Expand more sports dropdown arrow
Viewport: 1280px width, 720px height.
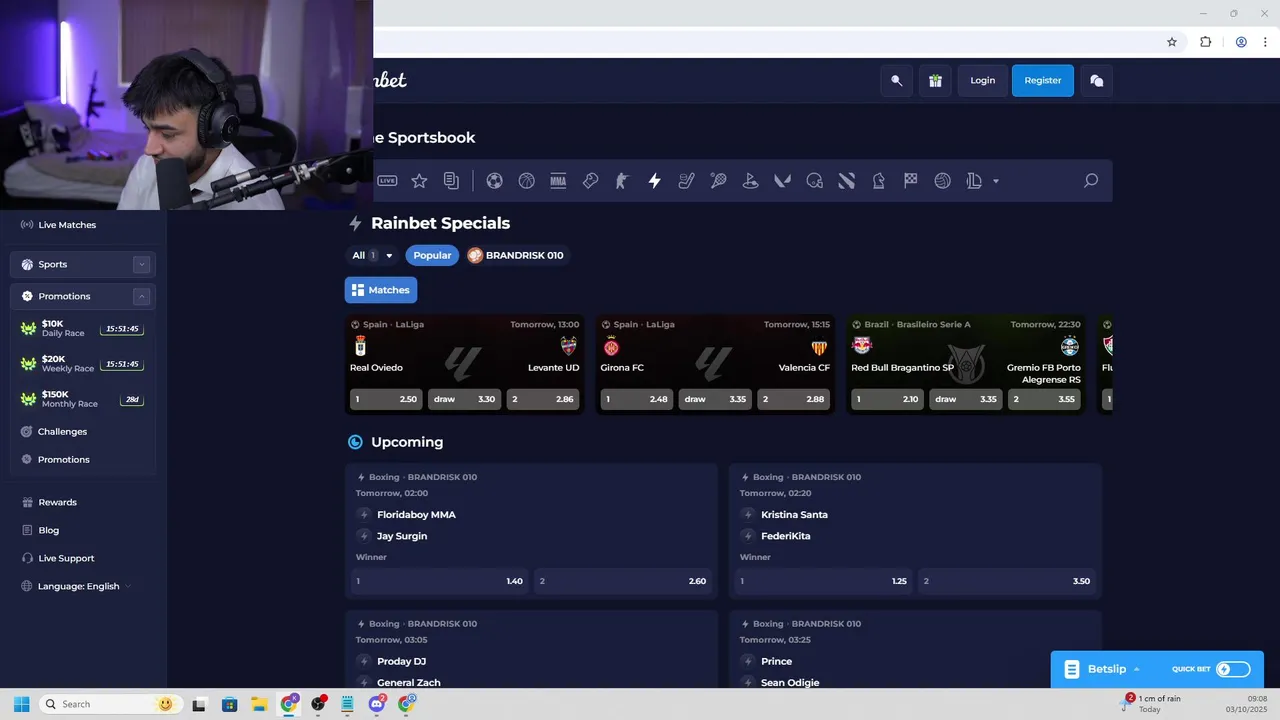(x=995, y=182)
